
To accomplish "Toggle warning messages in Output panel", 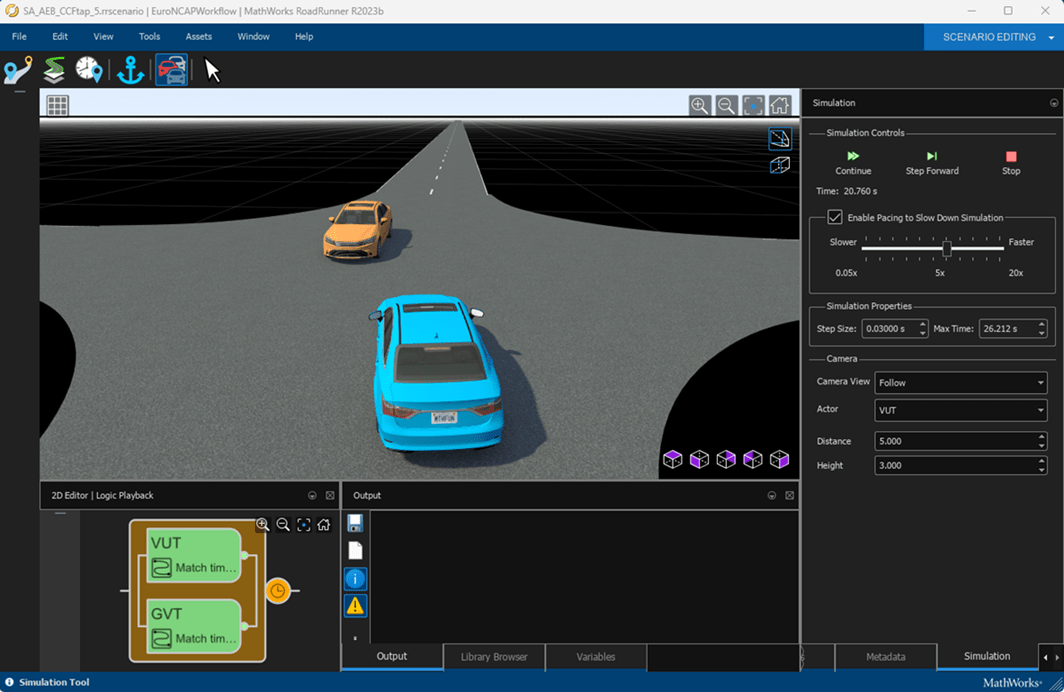I will click(355, 605).
